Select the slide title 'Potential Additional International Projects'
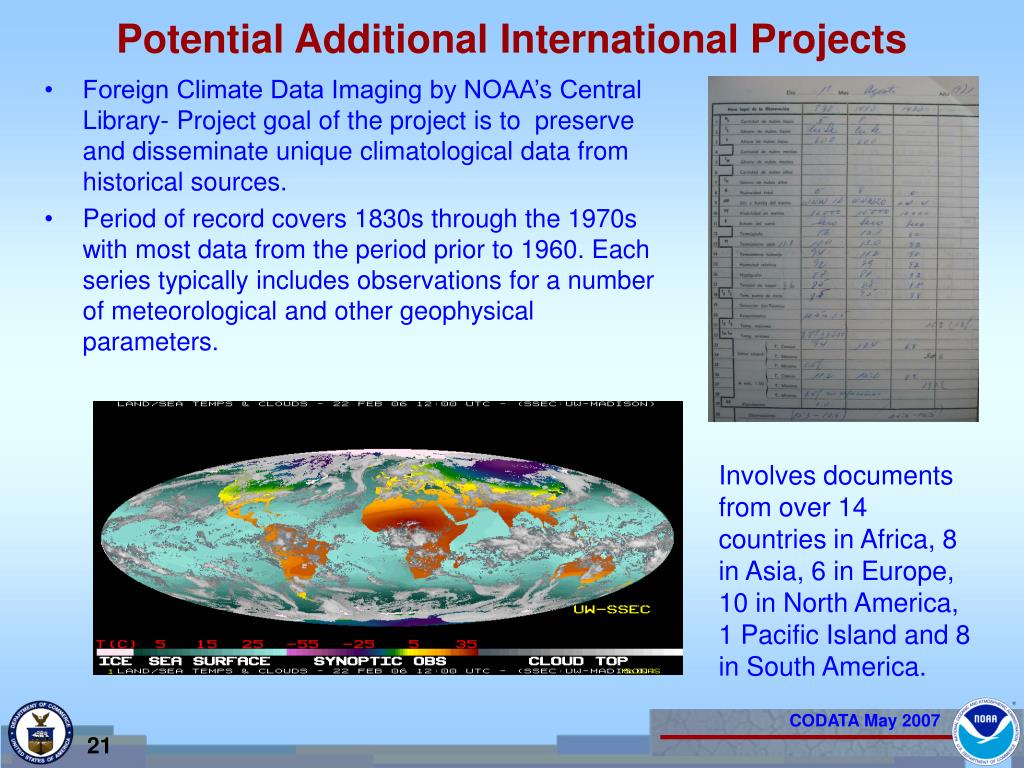This screenshot has height=768, width=1024. (511, 39)
